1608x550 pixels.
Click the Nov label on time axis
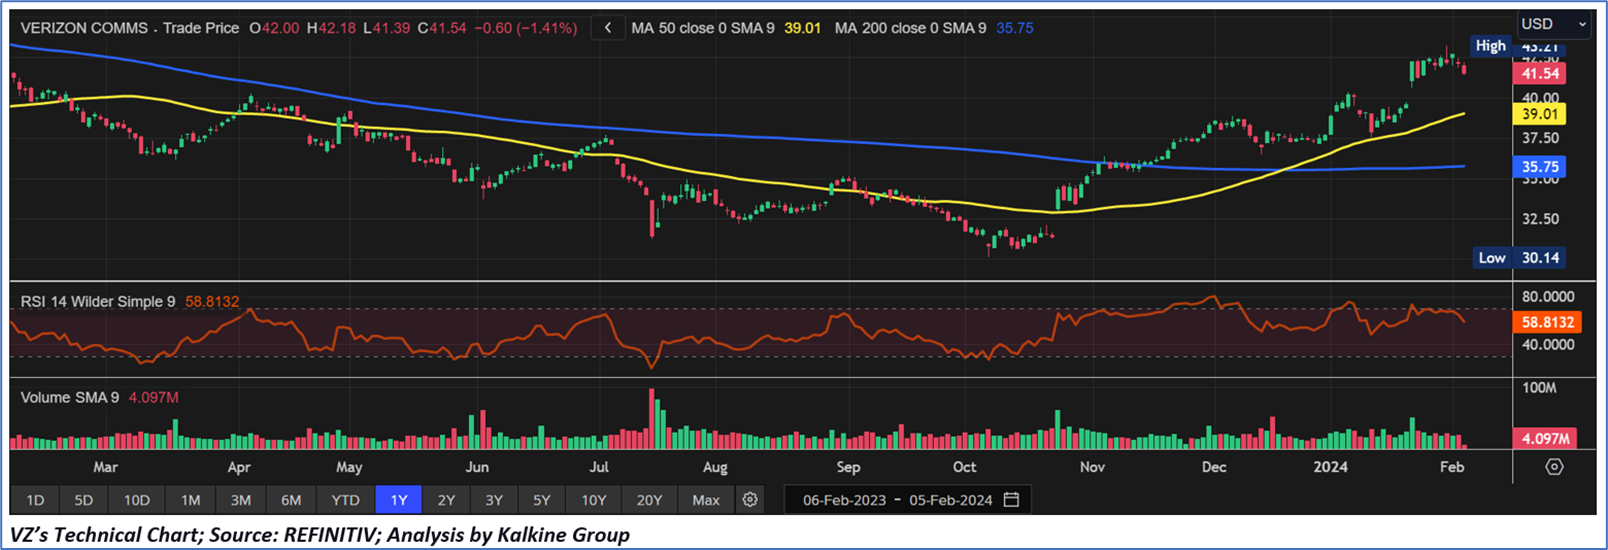[1092, 467]
